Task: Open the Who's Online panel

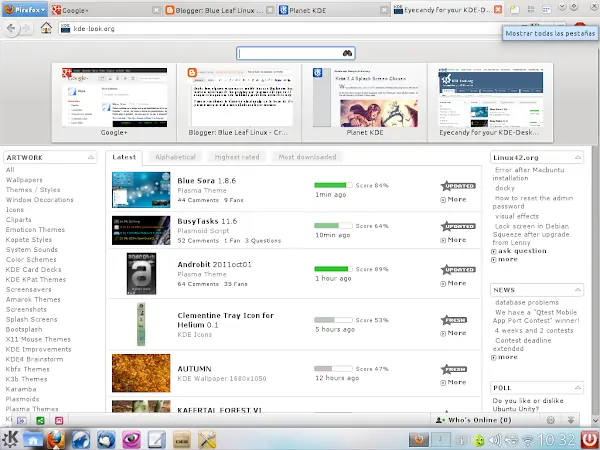Action: (474, 420)
